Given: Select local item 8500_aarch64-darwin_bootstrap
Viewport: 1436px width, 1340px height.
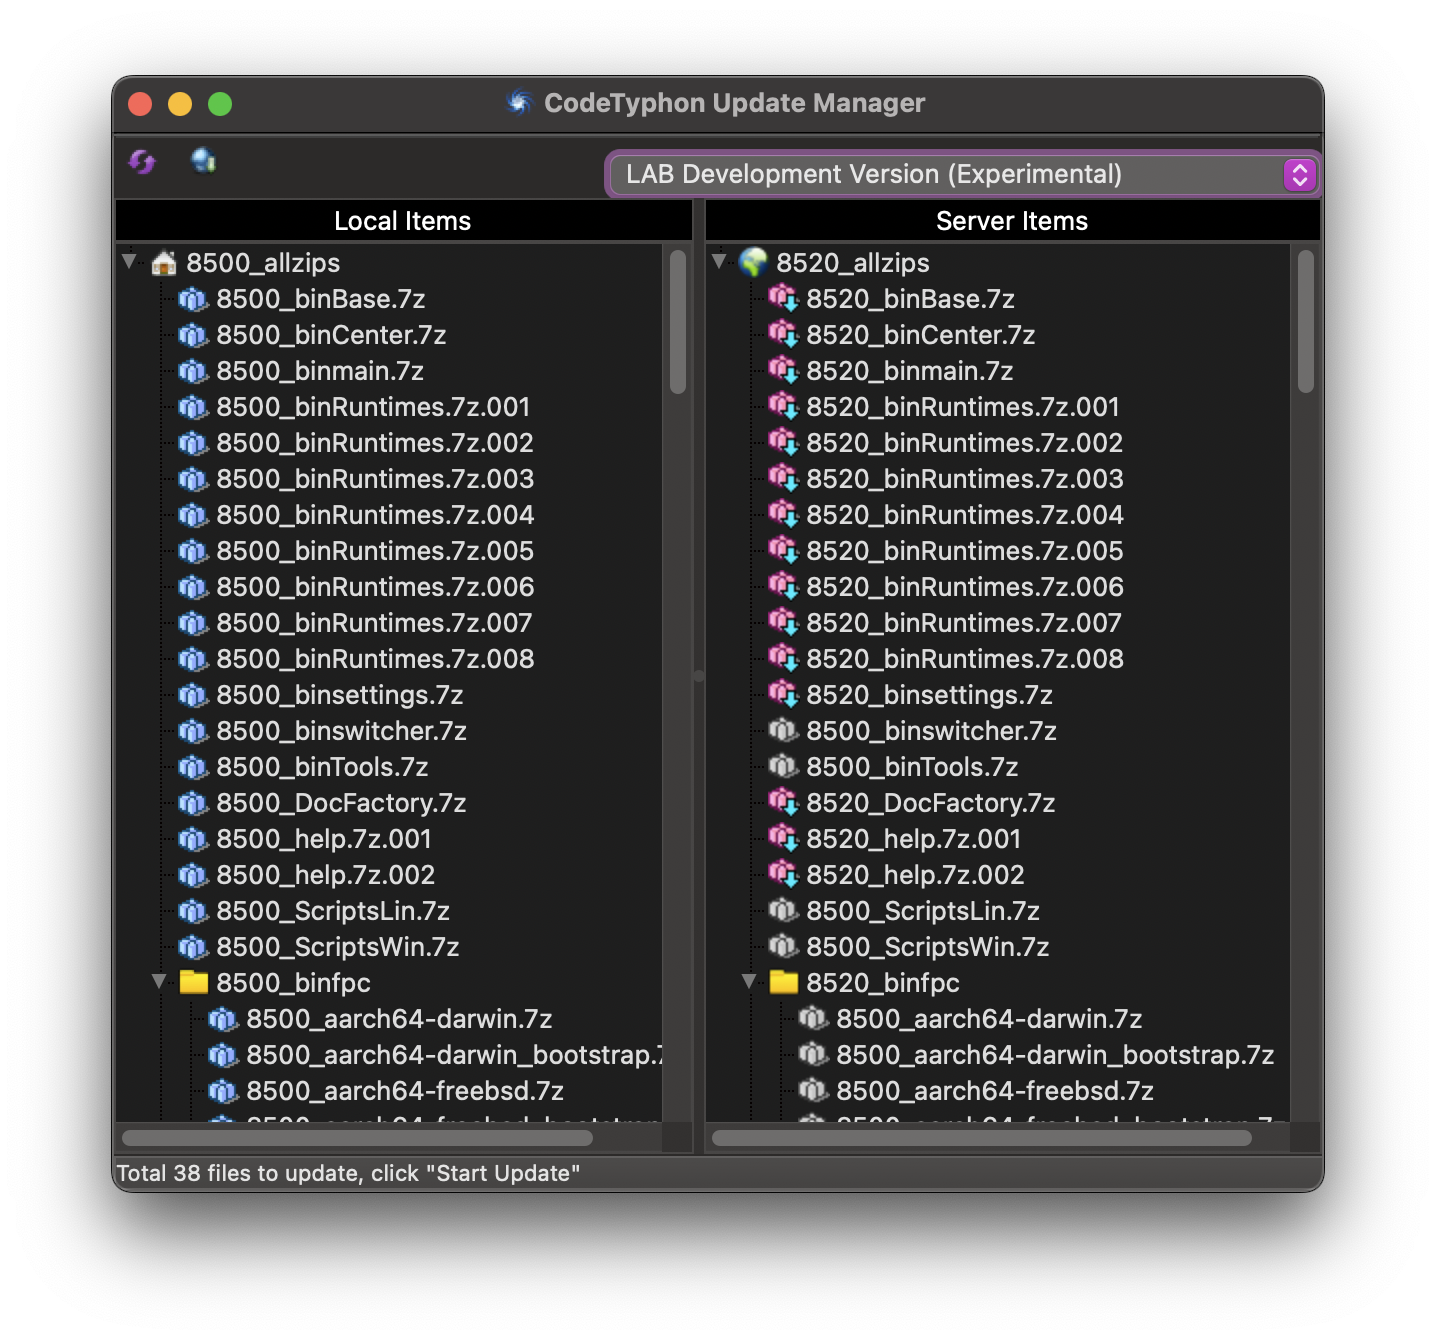Looking at the screenshot, I should tap(454, 1055).
